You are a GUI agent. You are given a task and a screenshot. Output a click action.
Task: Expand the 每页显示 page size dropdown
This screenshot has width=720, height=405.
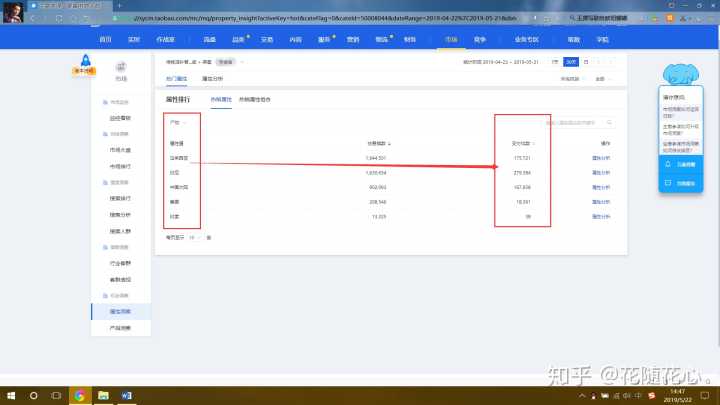point(194,237)
